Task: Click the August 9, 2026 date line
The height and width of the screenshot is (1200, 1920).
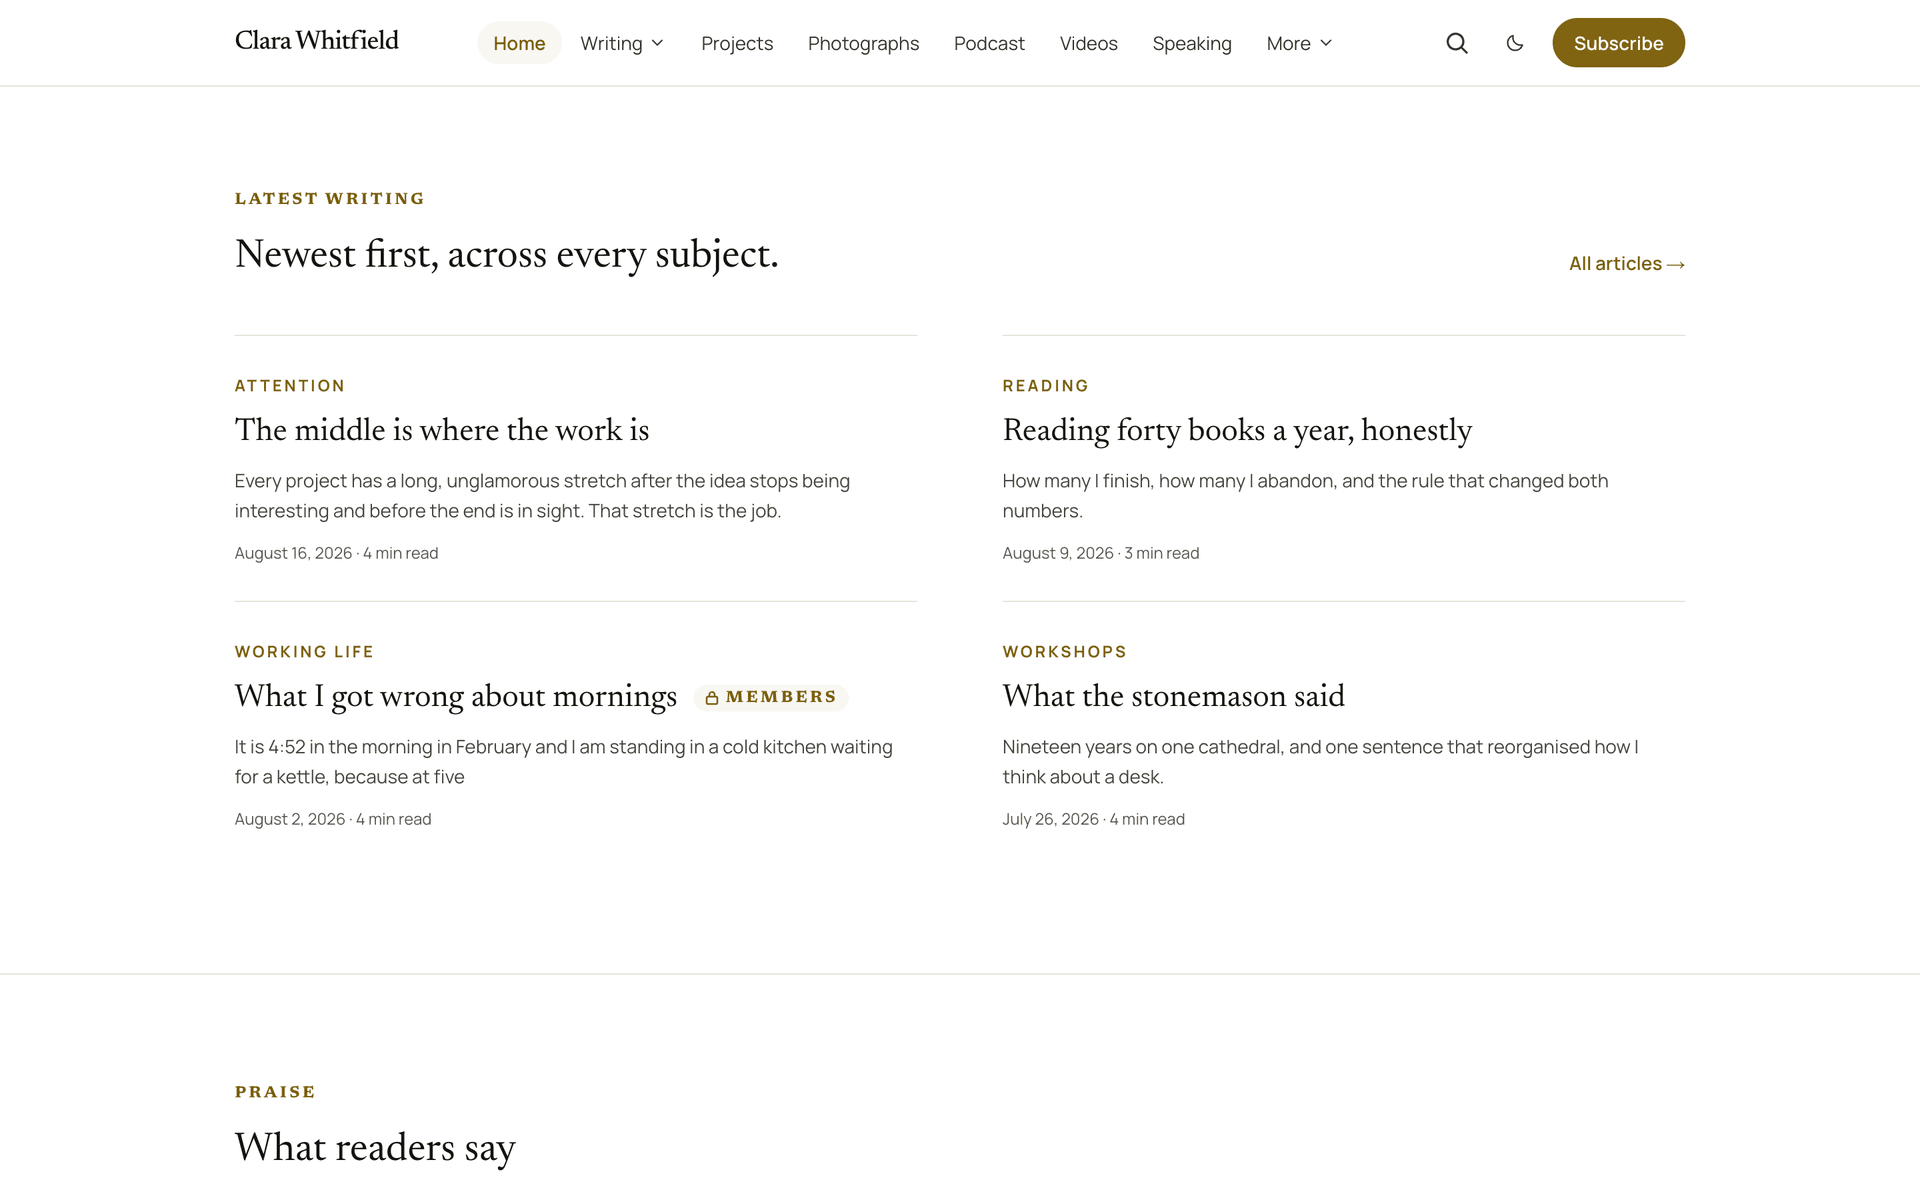Action: click(1101, 553)
